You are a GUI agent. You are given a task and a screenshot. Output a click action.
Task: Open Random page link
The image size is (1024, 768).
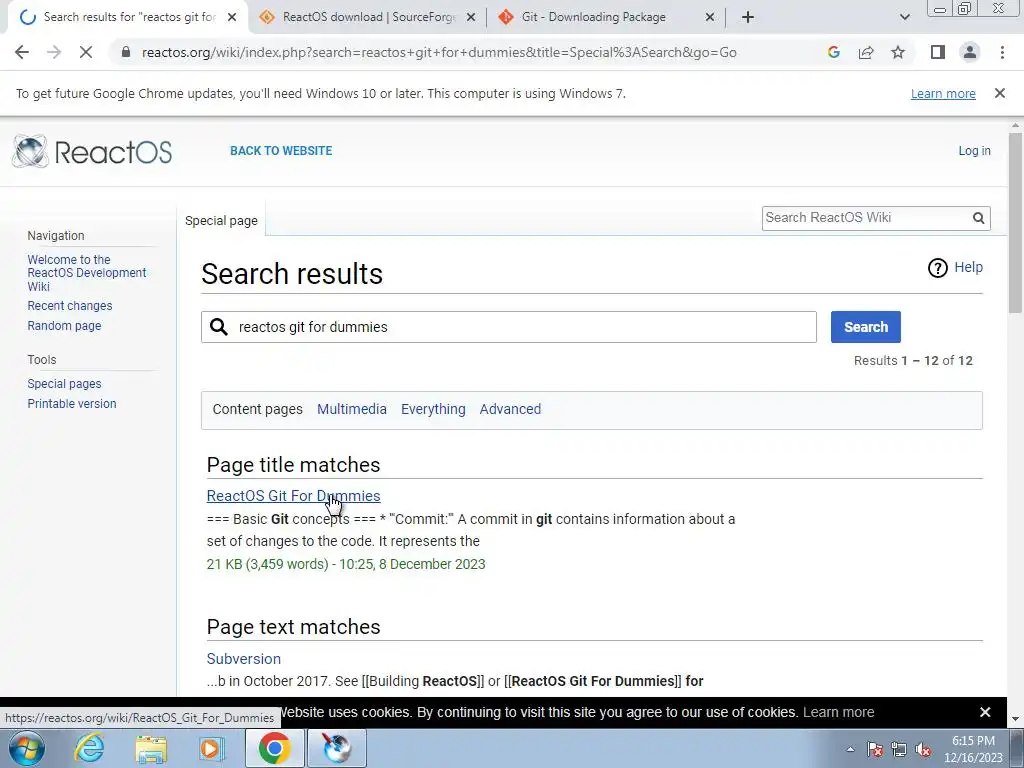click(64, 326)
